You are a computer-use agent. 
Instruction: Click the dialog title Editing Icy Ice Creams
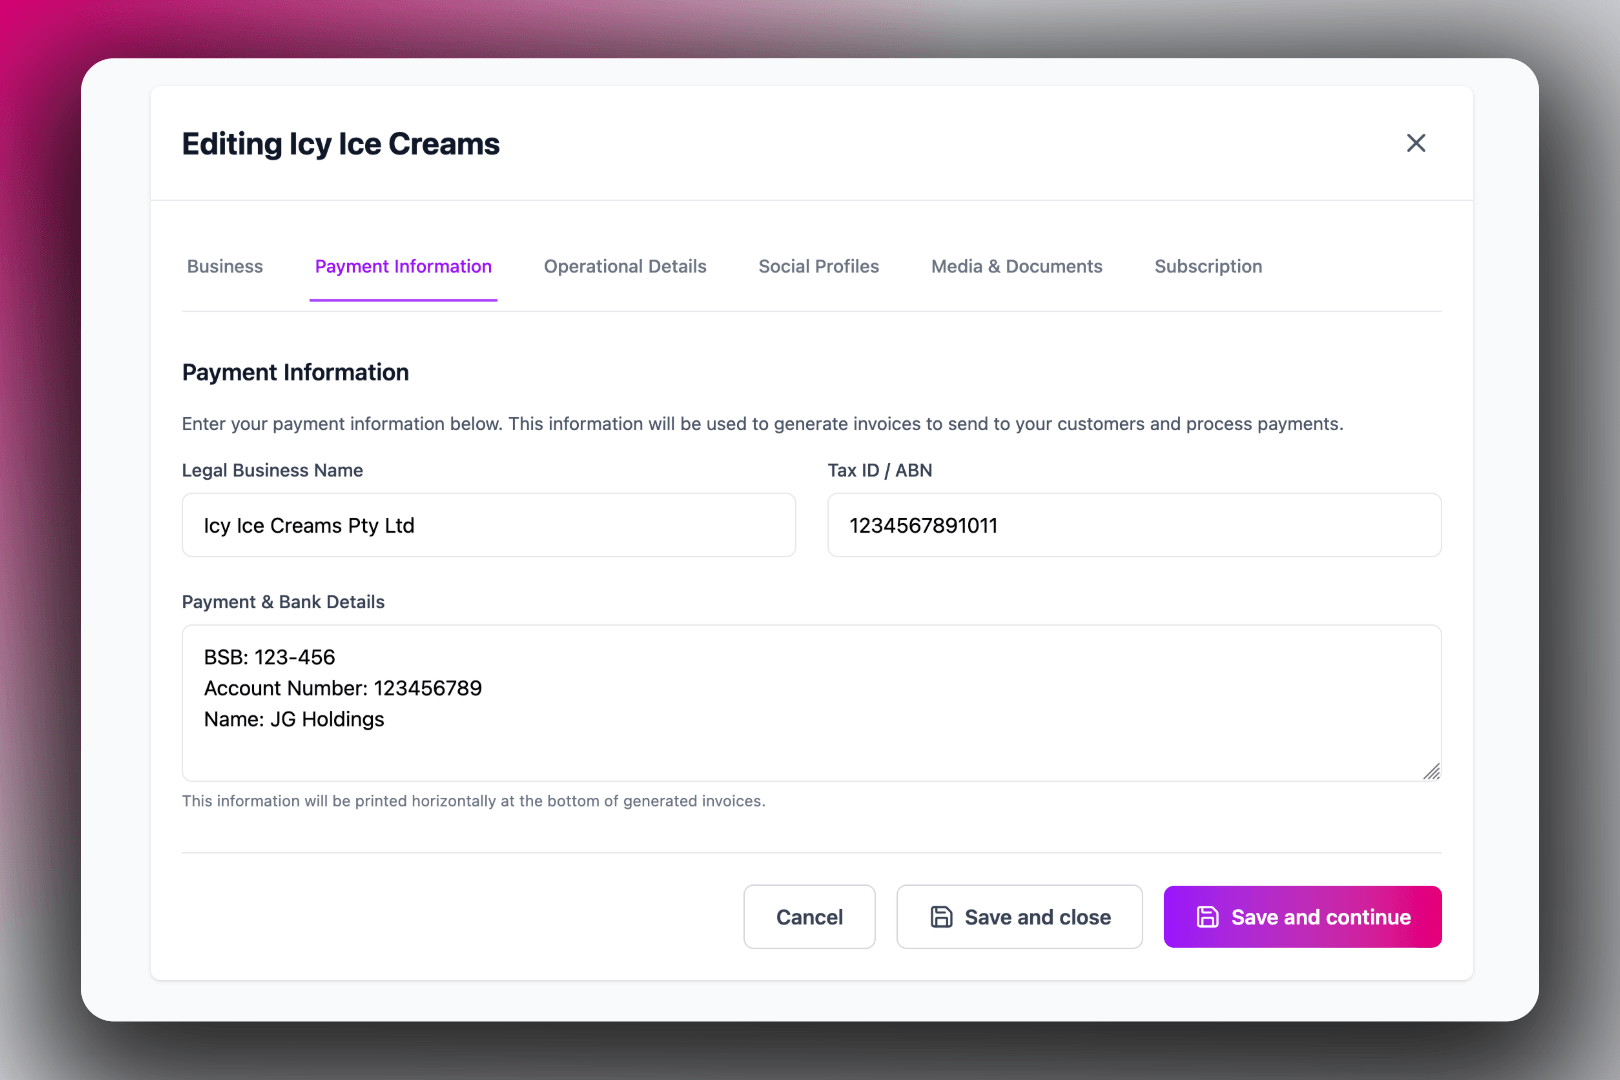(340, 144)
